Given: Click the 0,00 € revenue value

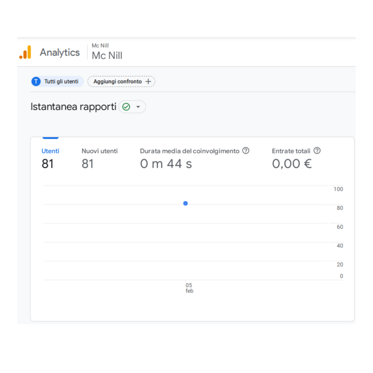Looking at the screenshot, I should coord(292,164).
